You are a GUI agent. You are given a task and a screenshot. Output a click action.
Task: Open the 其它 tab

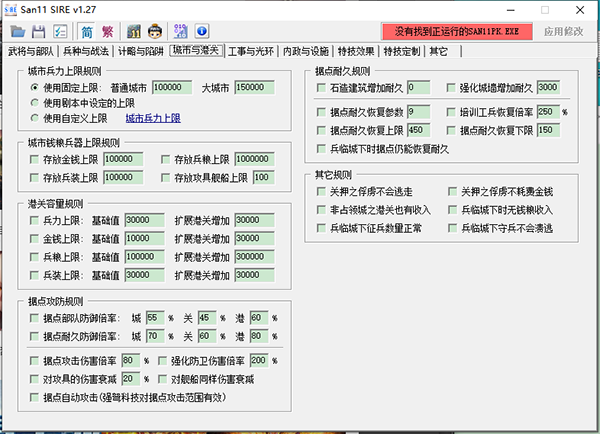click(x=439, y=51)
